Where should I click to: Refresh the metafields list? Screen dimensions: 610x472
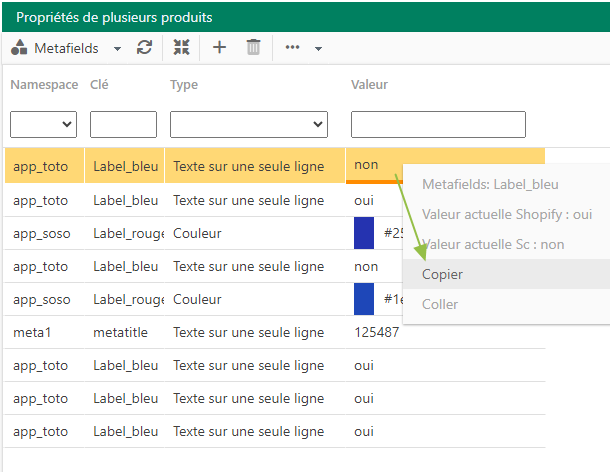tap(144, 47)
